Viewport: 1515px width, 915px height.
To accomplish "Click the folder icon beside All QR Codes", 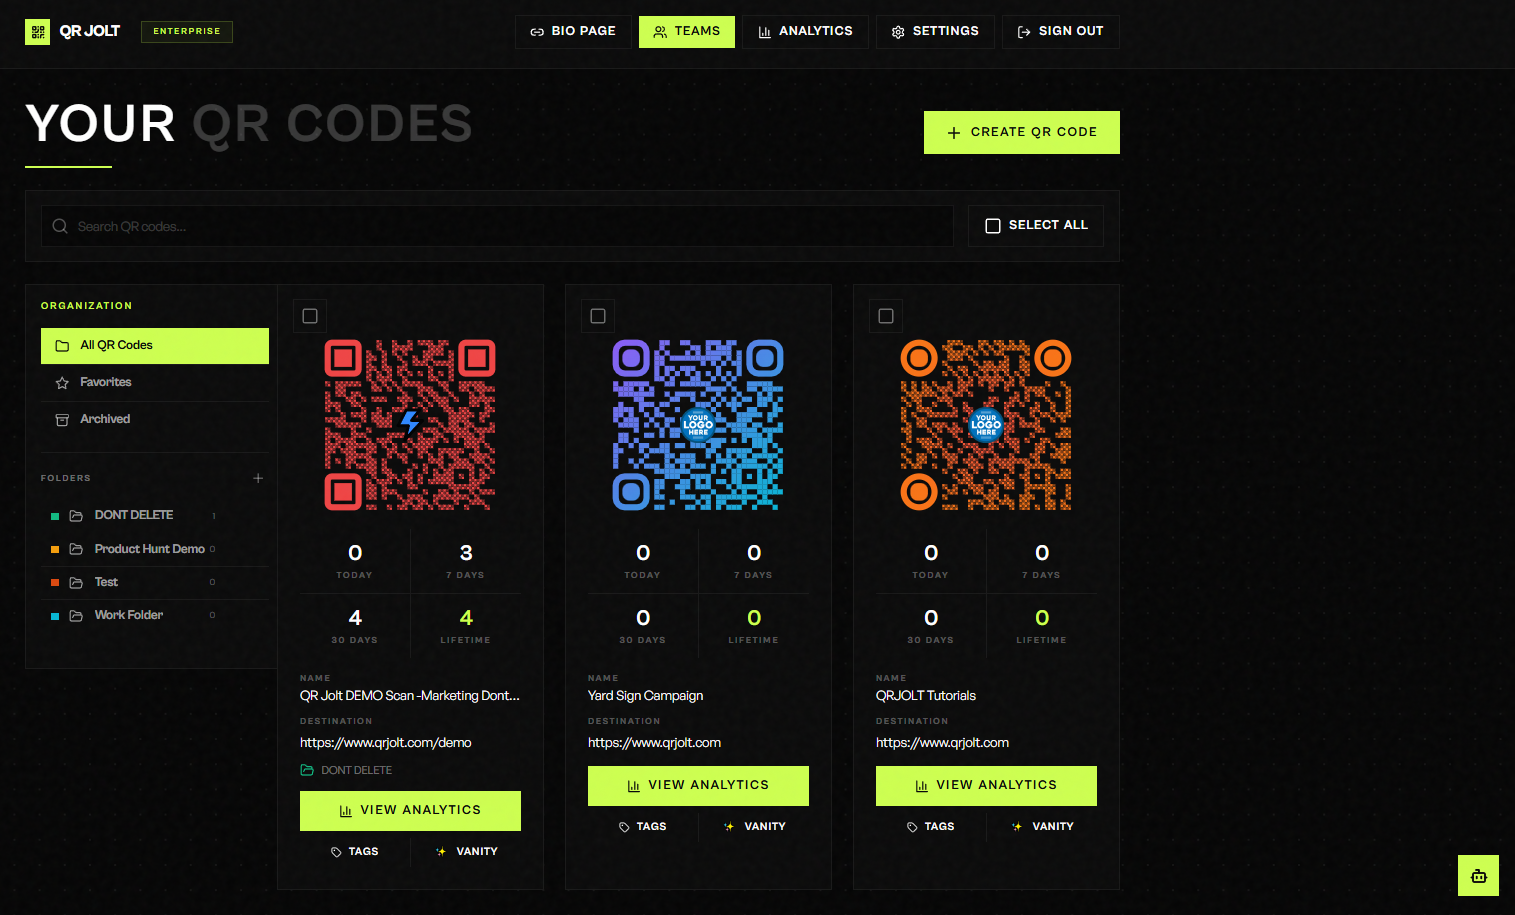I will tap(62, 346).
